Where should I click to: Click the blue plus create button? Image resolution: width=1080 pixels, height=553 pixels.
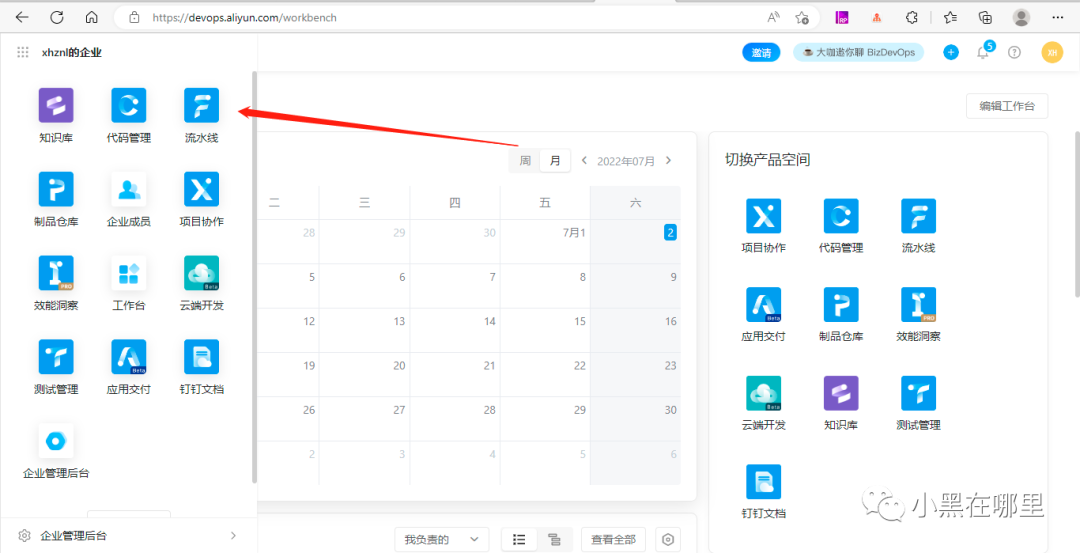pyautogui.click(x=951, y=52)
